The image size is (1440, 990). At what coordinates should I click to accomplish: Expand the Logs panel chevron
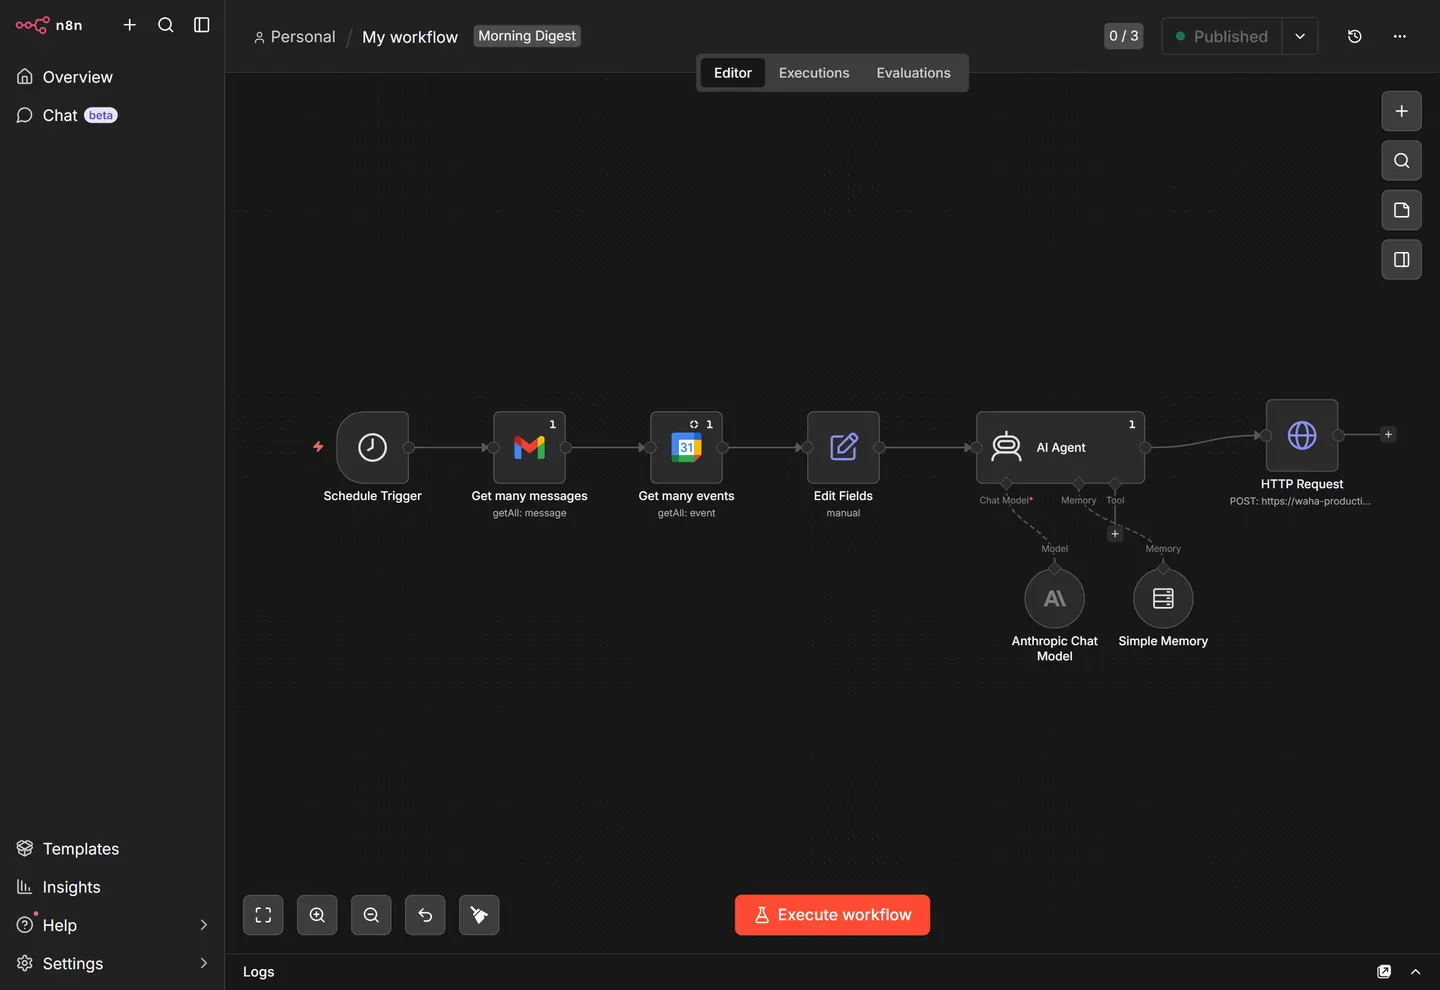coord(1416,972)
